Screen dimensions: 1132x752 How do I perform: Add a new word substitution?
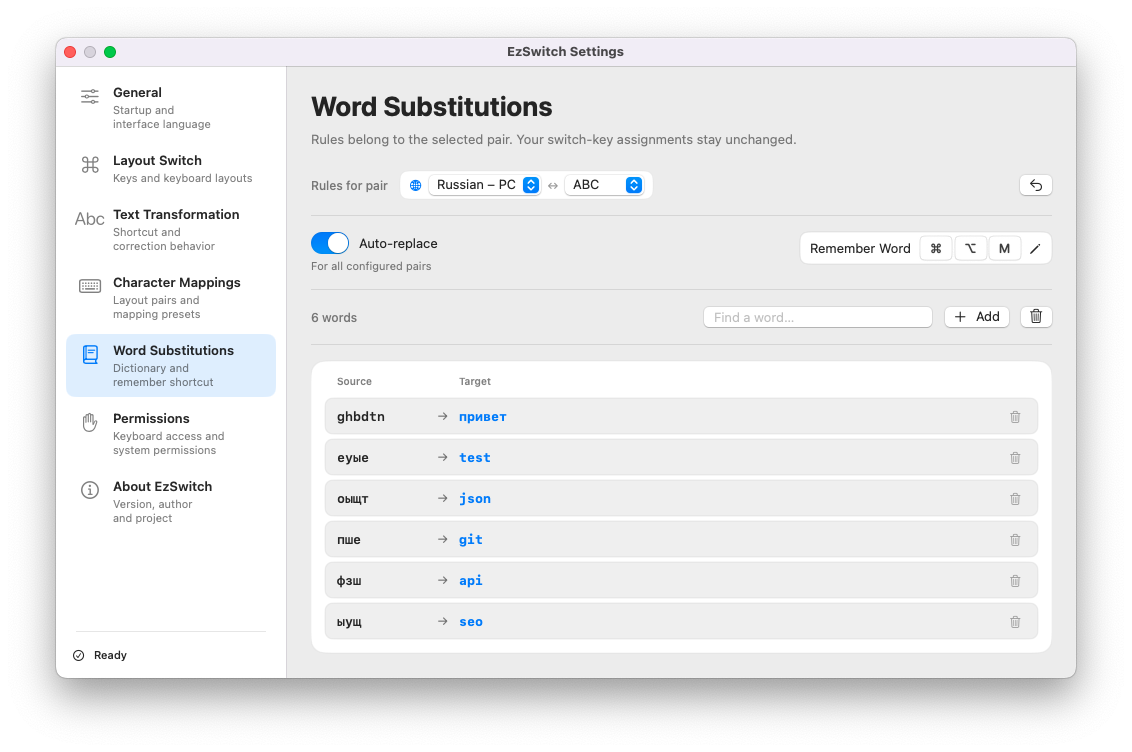click(x=977, y=317)
